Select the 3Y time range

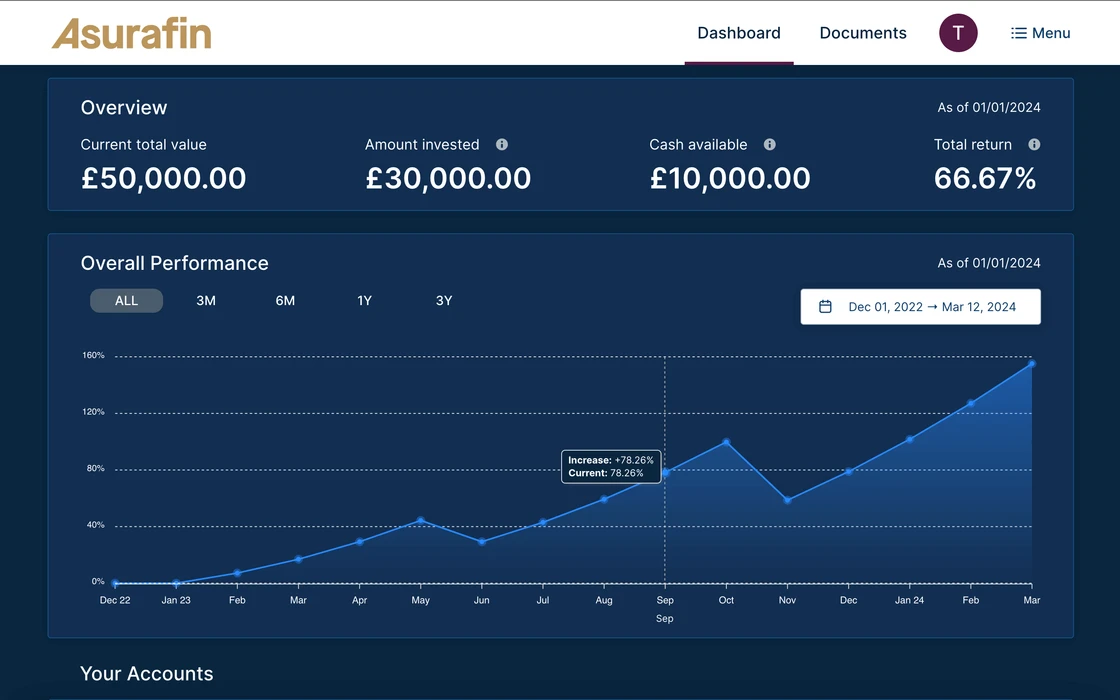tap(444, 301)
